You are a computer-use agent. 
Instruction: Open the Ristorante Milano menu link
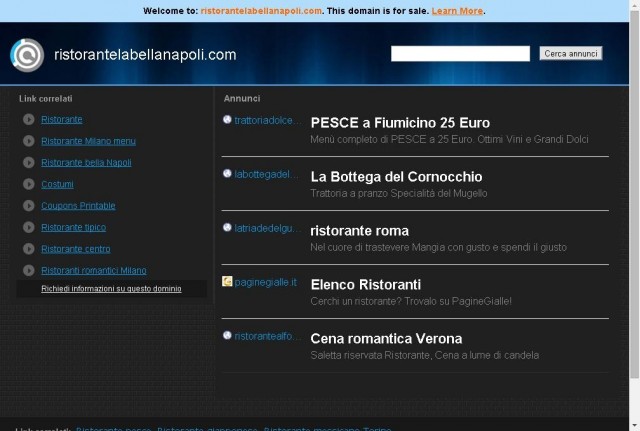tap(88, 141)
